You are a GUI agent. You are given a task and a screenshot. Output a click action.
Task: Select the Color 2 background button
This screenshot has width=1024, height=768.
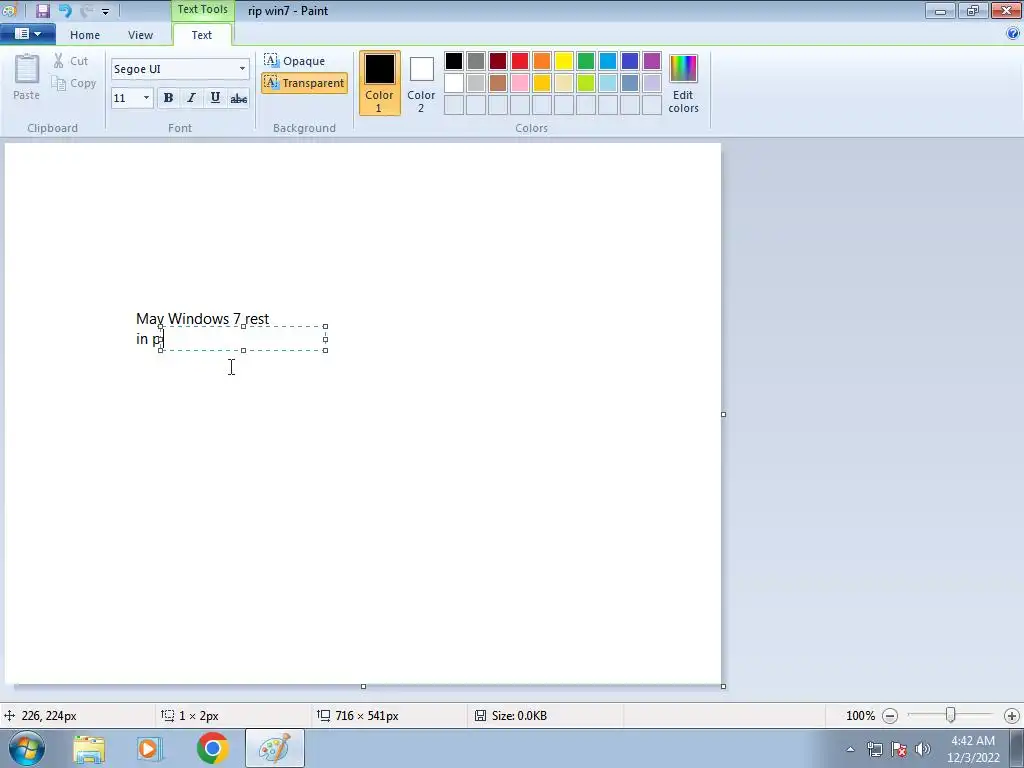[421, 83]
